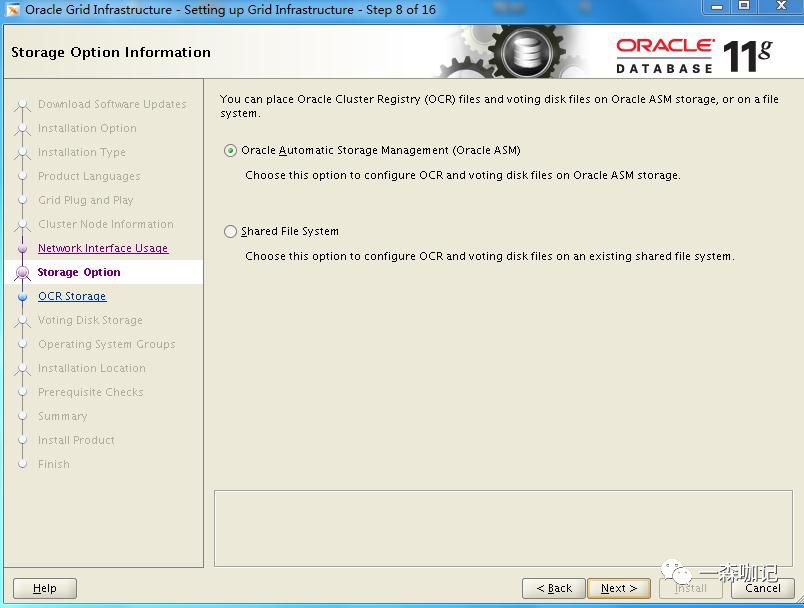Image resolution: width=804 pixels, height=608 pixels.
Task: Click the Oracle installer title bar icon
Action: (13, 9)
